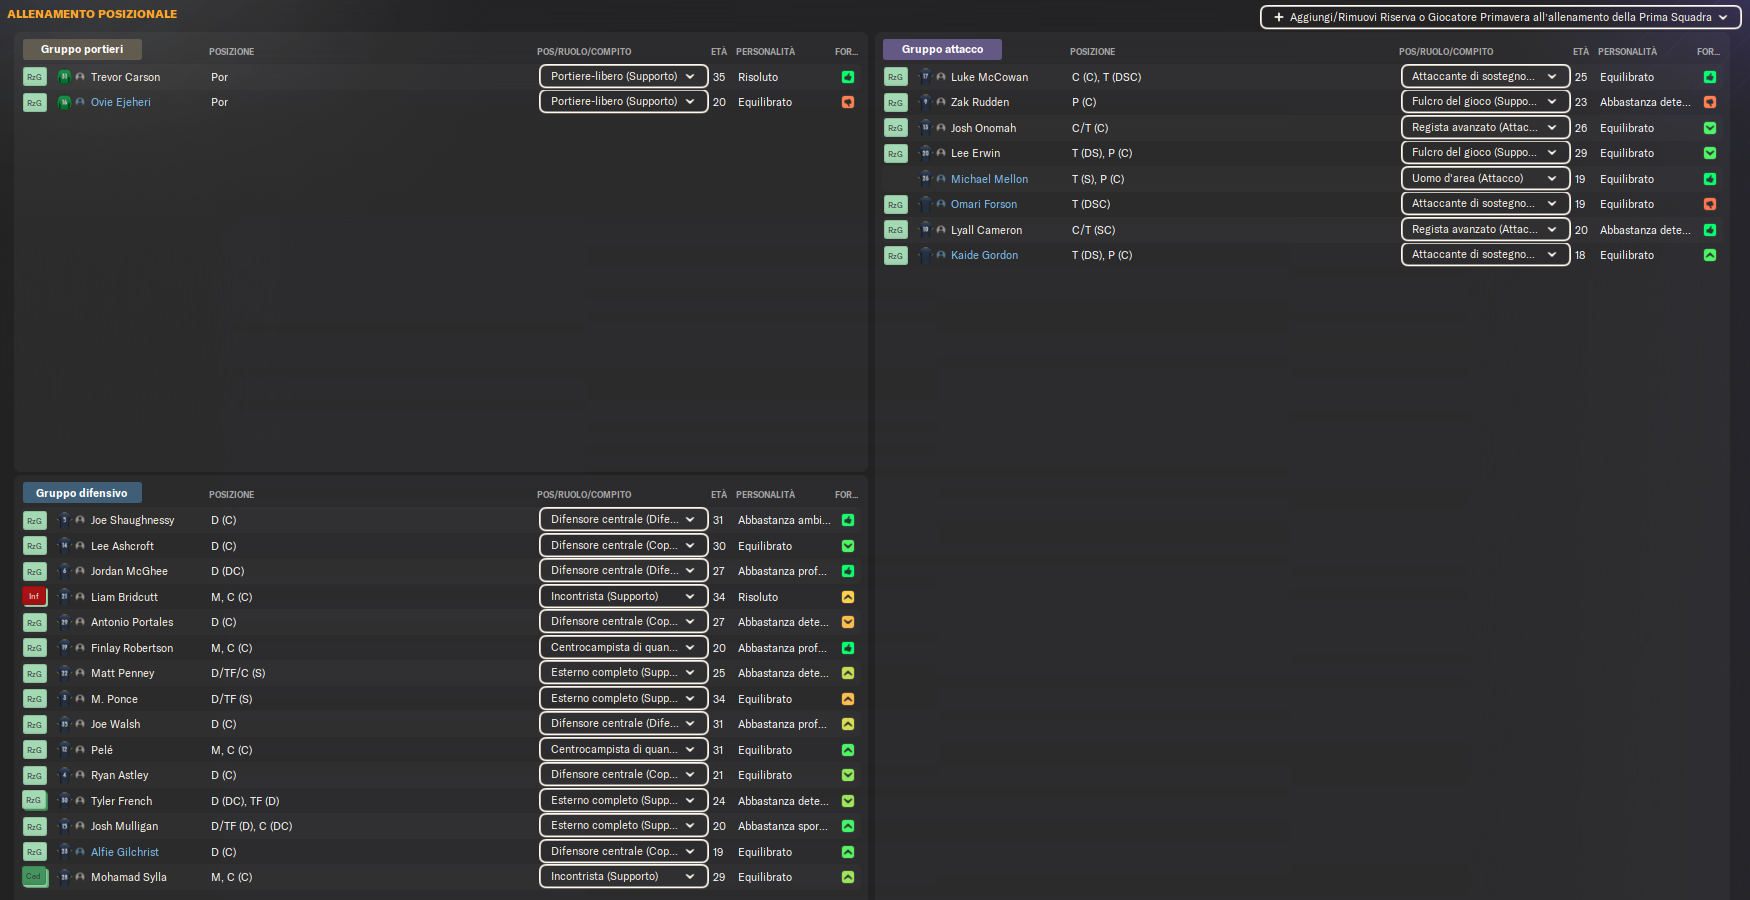Image resolution: width=1750 pixels, height=900 pixels.
Task: Open Aggiungi/Rimuovi Riserva o Giocatore Primavera dropdown
Action: point(1500,17)
